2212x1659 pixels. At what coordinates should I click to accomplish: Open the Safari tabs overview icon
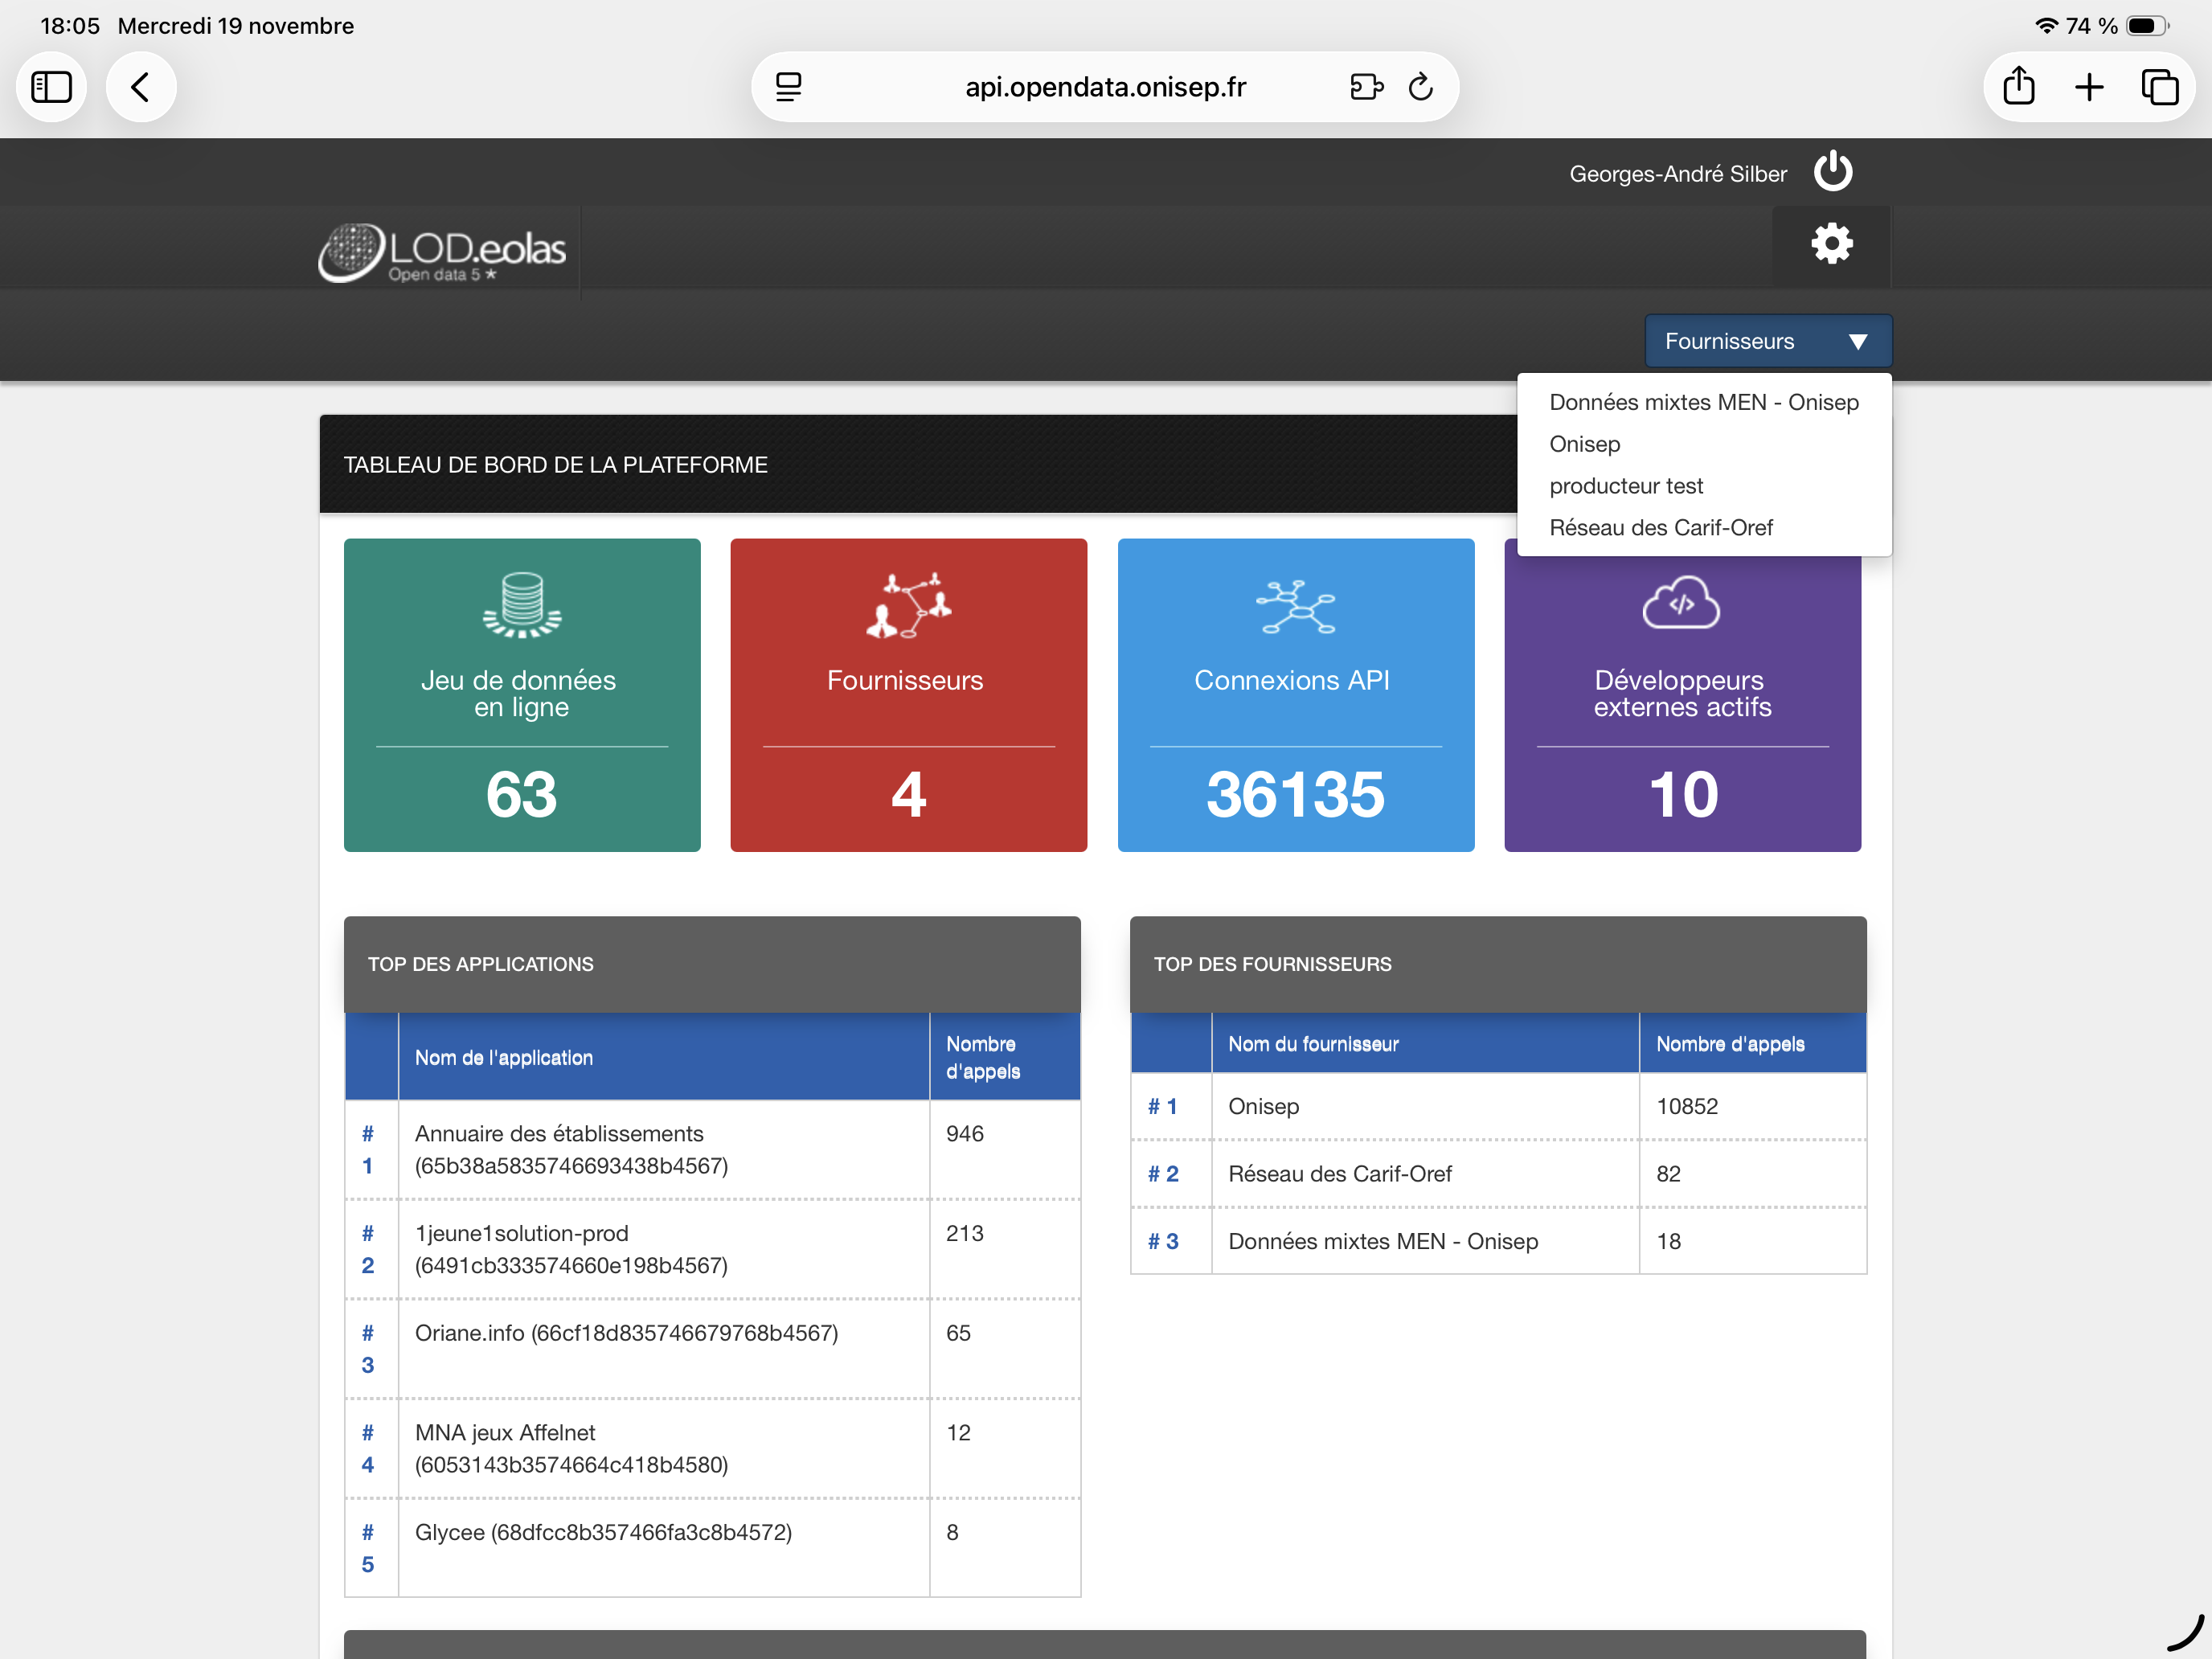(2159, 87)
